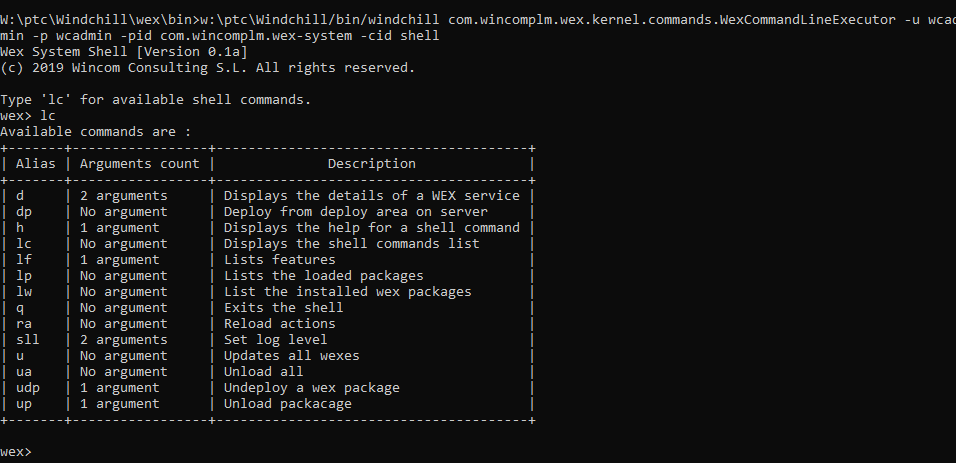Screen dimensions: 956x463
Task: Click the 'Unload all' description
Action: (263, 372)
